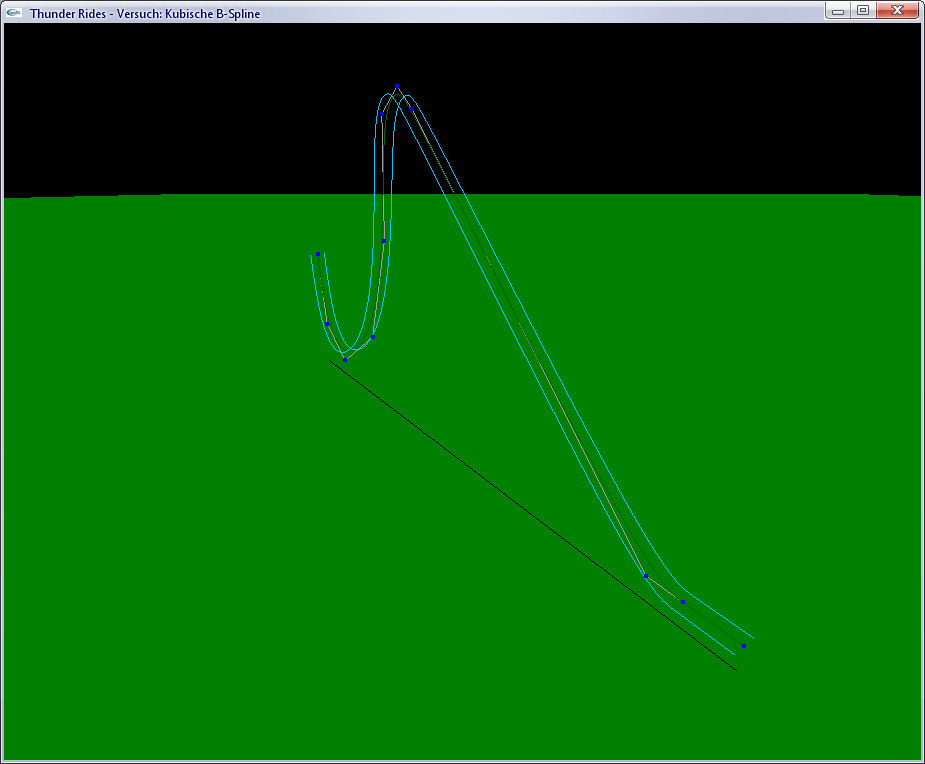The width and height of the screenshot is (925, 764).
Task: Minimize the Thunder Rides window
Action: (837, 11)
